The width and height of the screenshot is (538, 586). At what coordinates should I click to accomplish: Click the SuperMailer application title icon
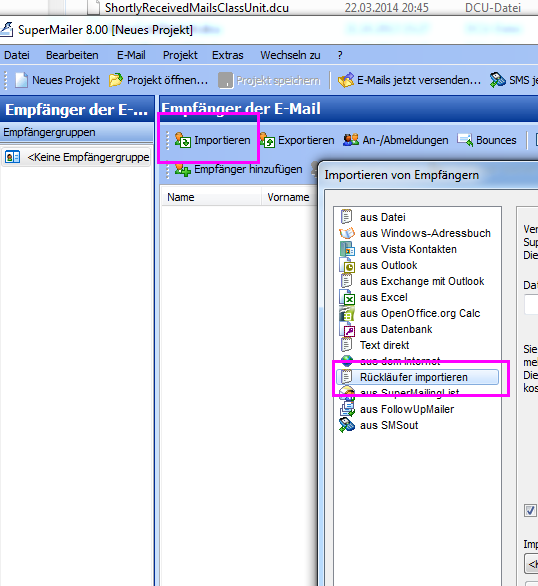pos(6,30)
